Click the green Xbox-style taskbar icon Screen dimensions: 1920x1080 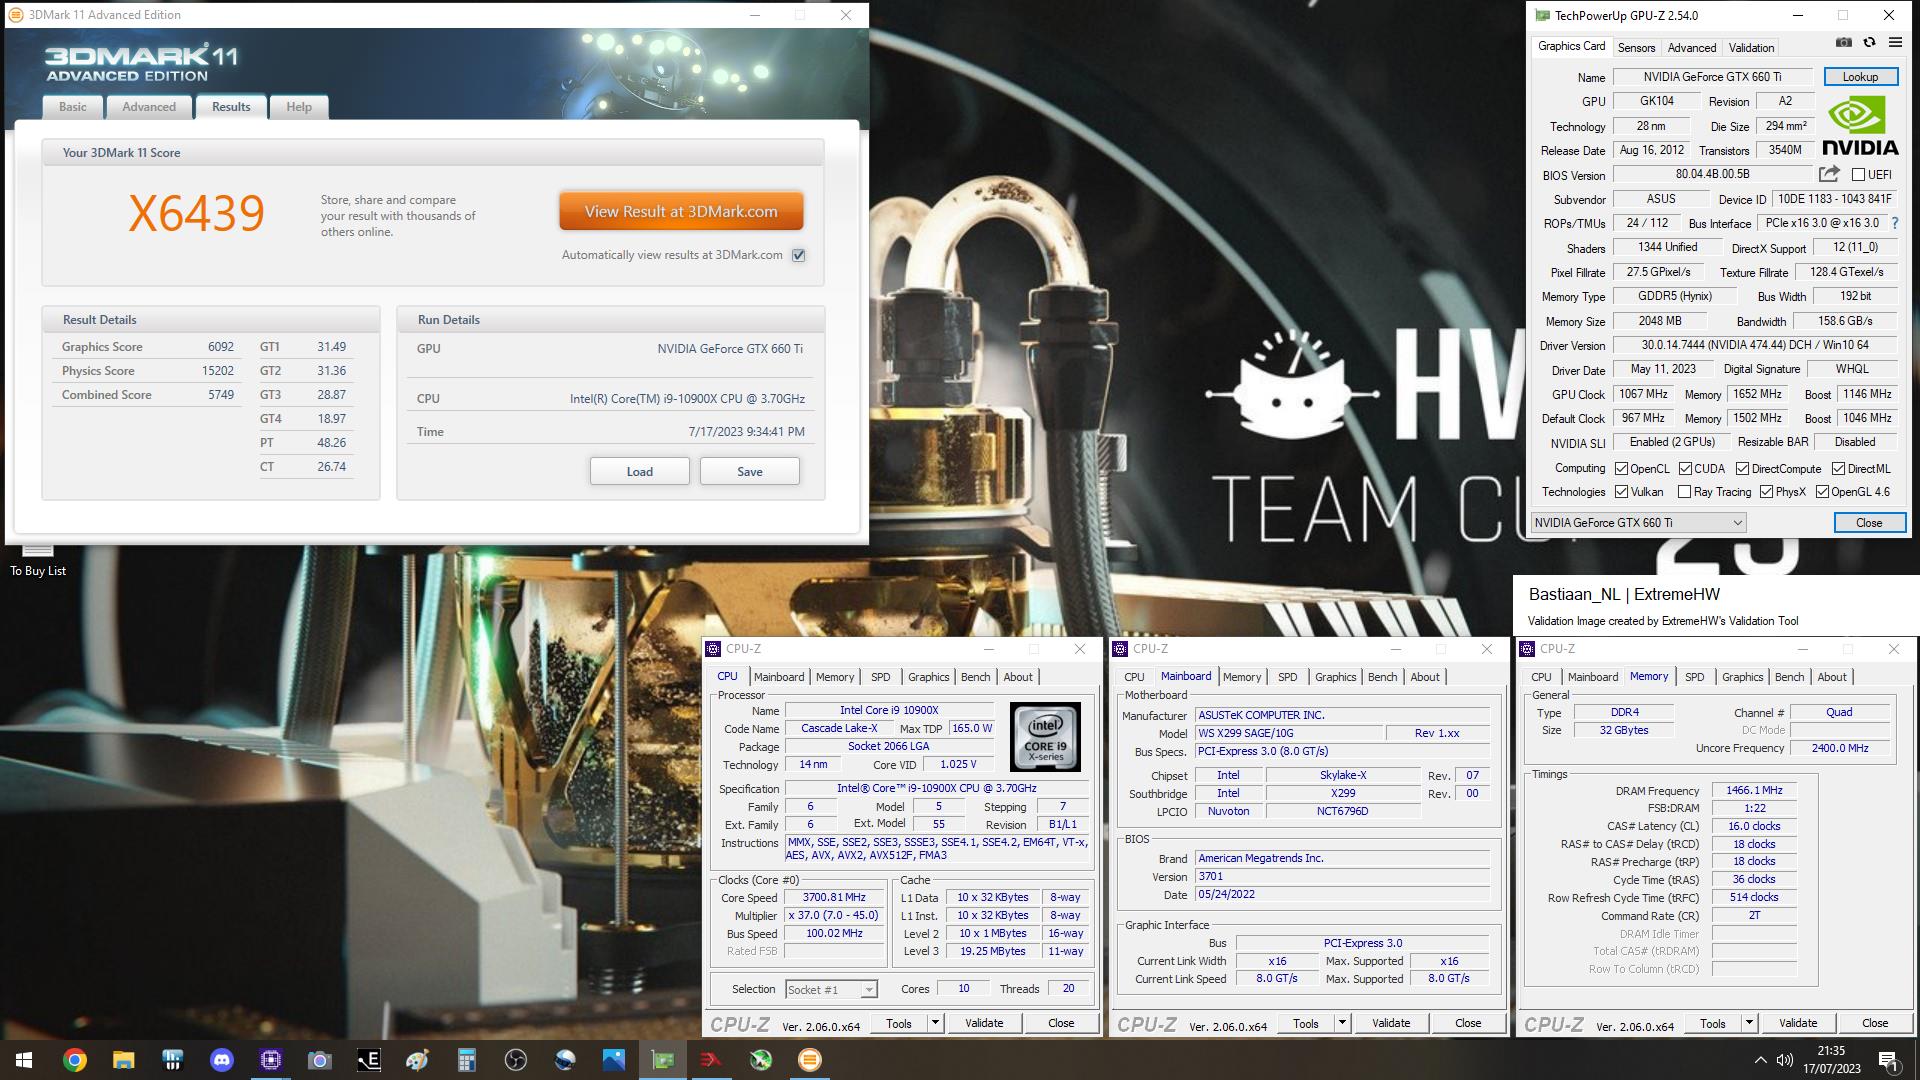(x=760, y=1060)
